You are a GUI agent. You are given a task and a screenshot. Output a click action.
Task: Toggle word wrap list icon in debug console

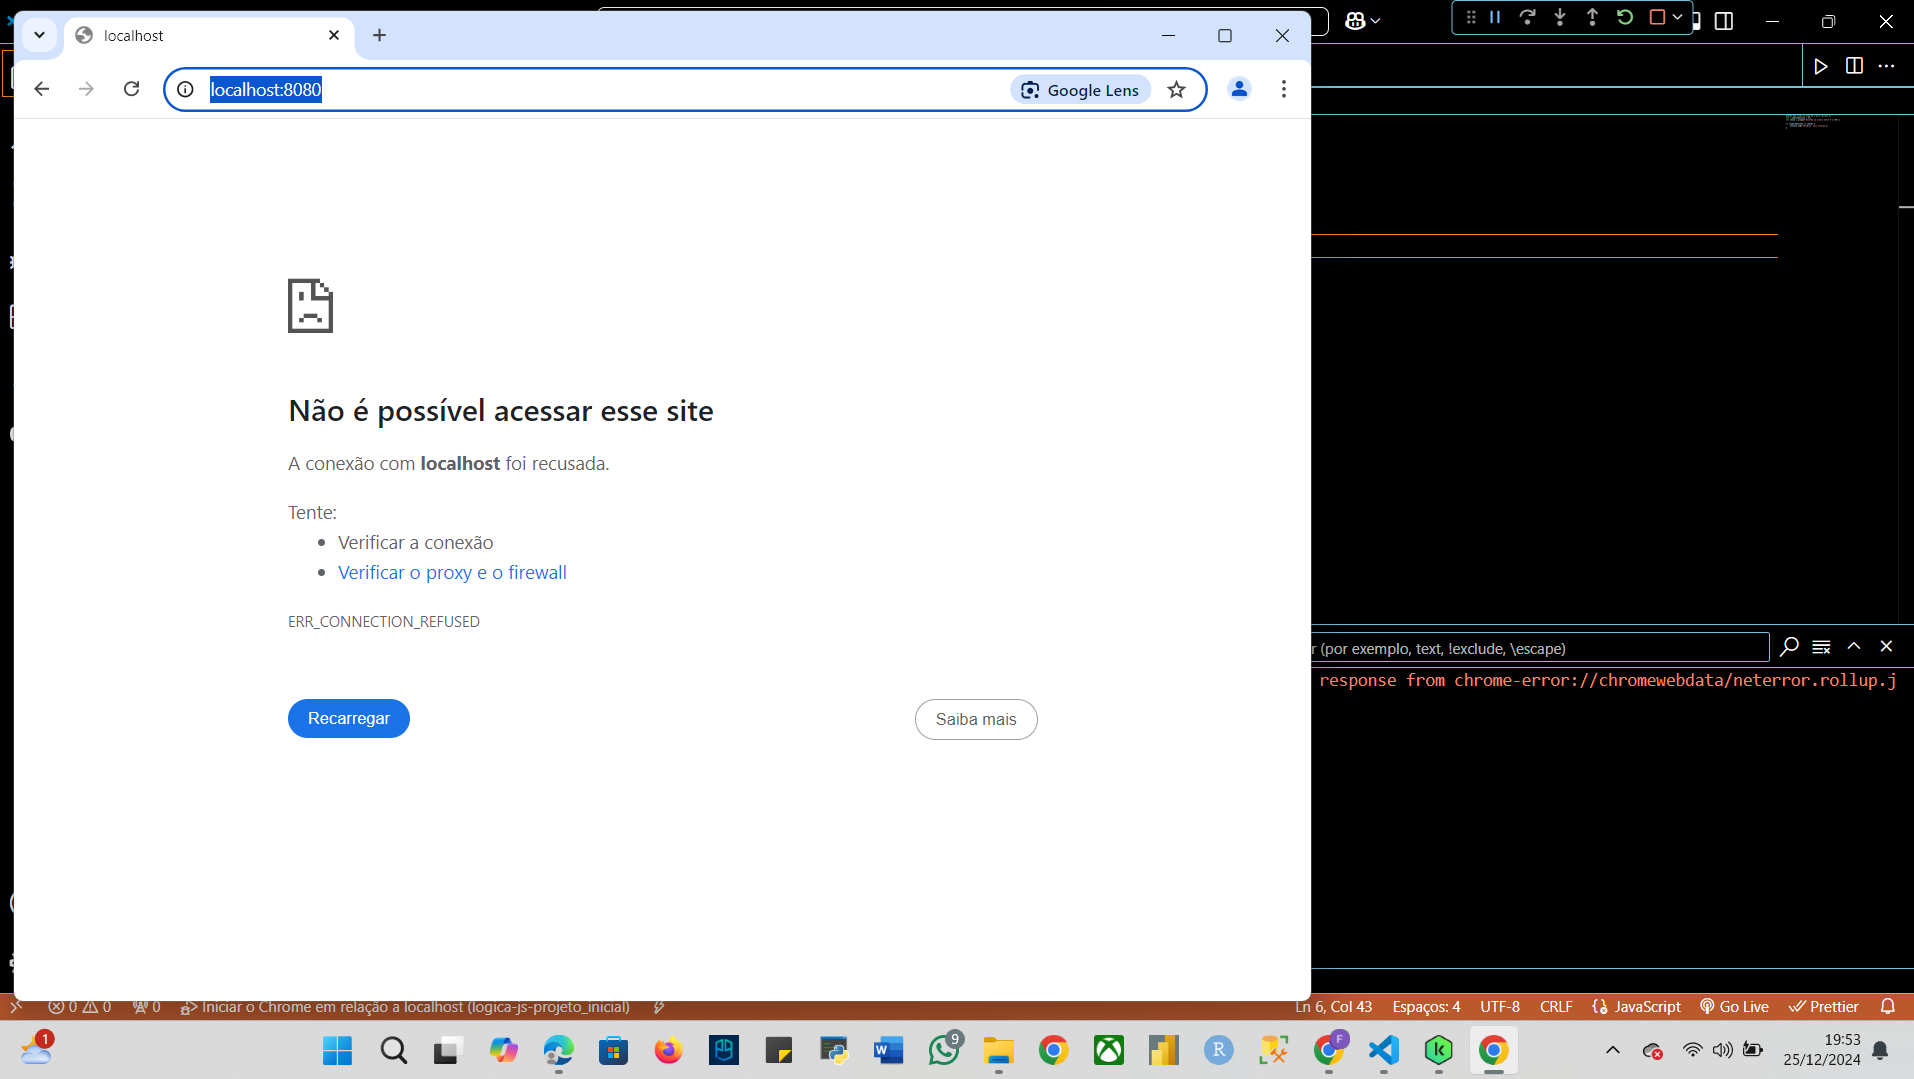(1821, 647)
